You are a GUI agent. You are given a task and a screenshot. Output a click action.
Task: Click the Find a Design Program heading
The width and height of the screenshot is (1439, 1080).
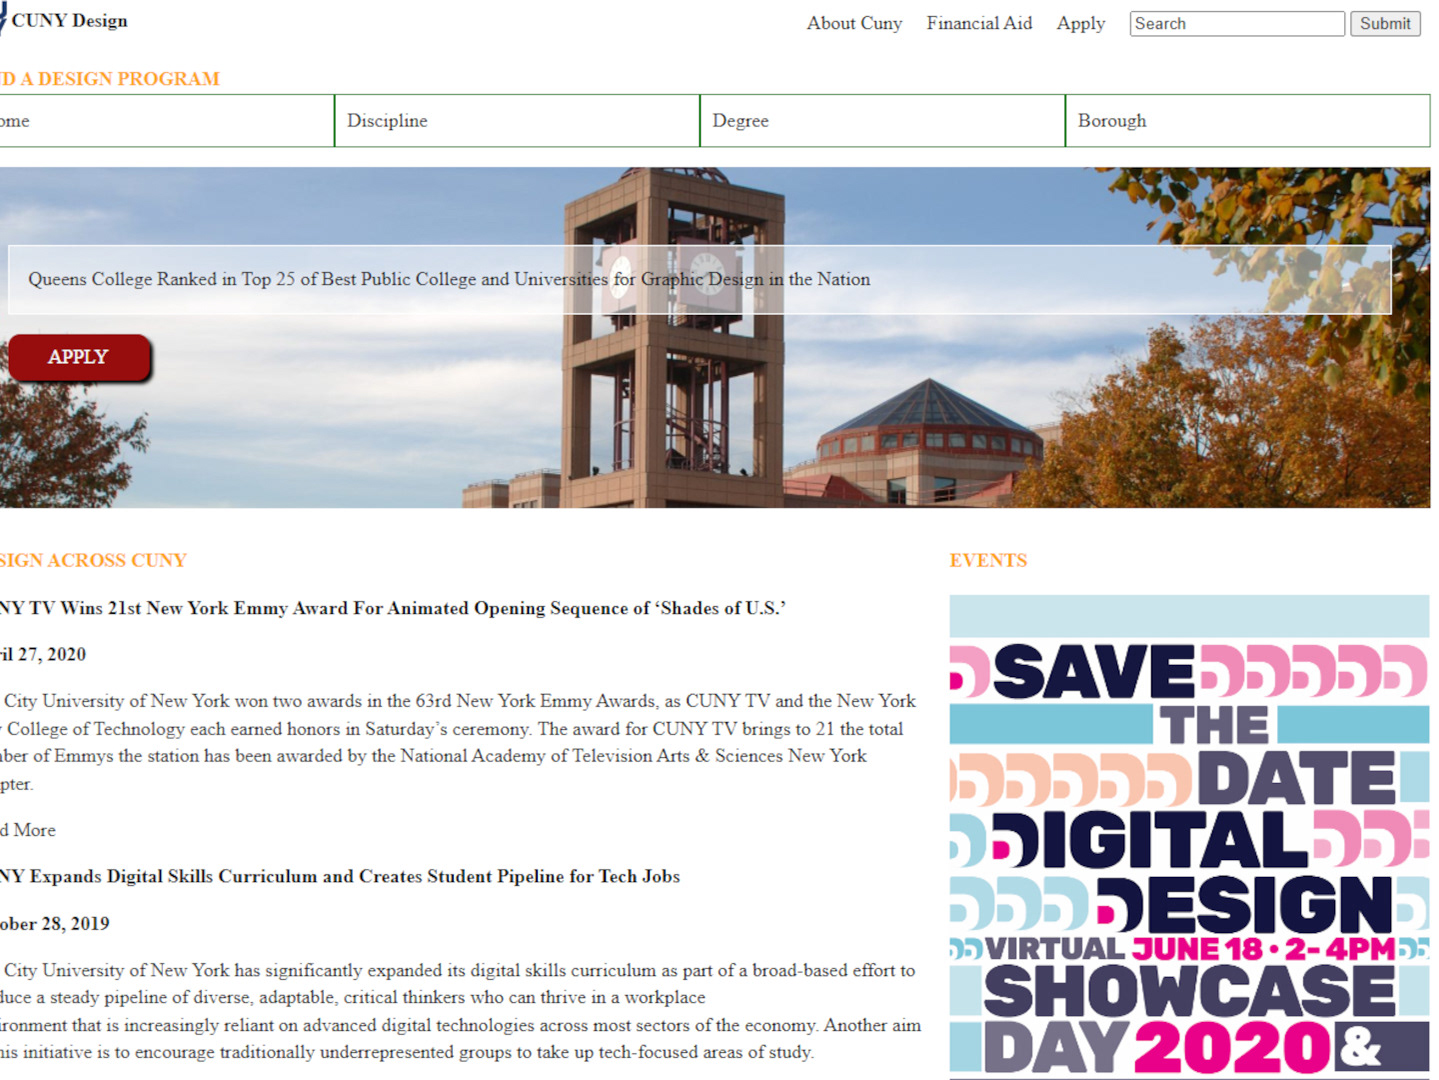pos(110,79)
